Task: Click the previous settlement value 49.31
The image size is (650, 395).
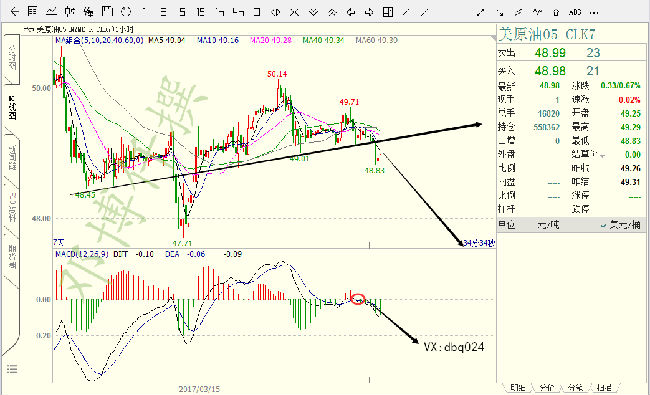Action: pyautogui.click(x=631, y=182)
